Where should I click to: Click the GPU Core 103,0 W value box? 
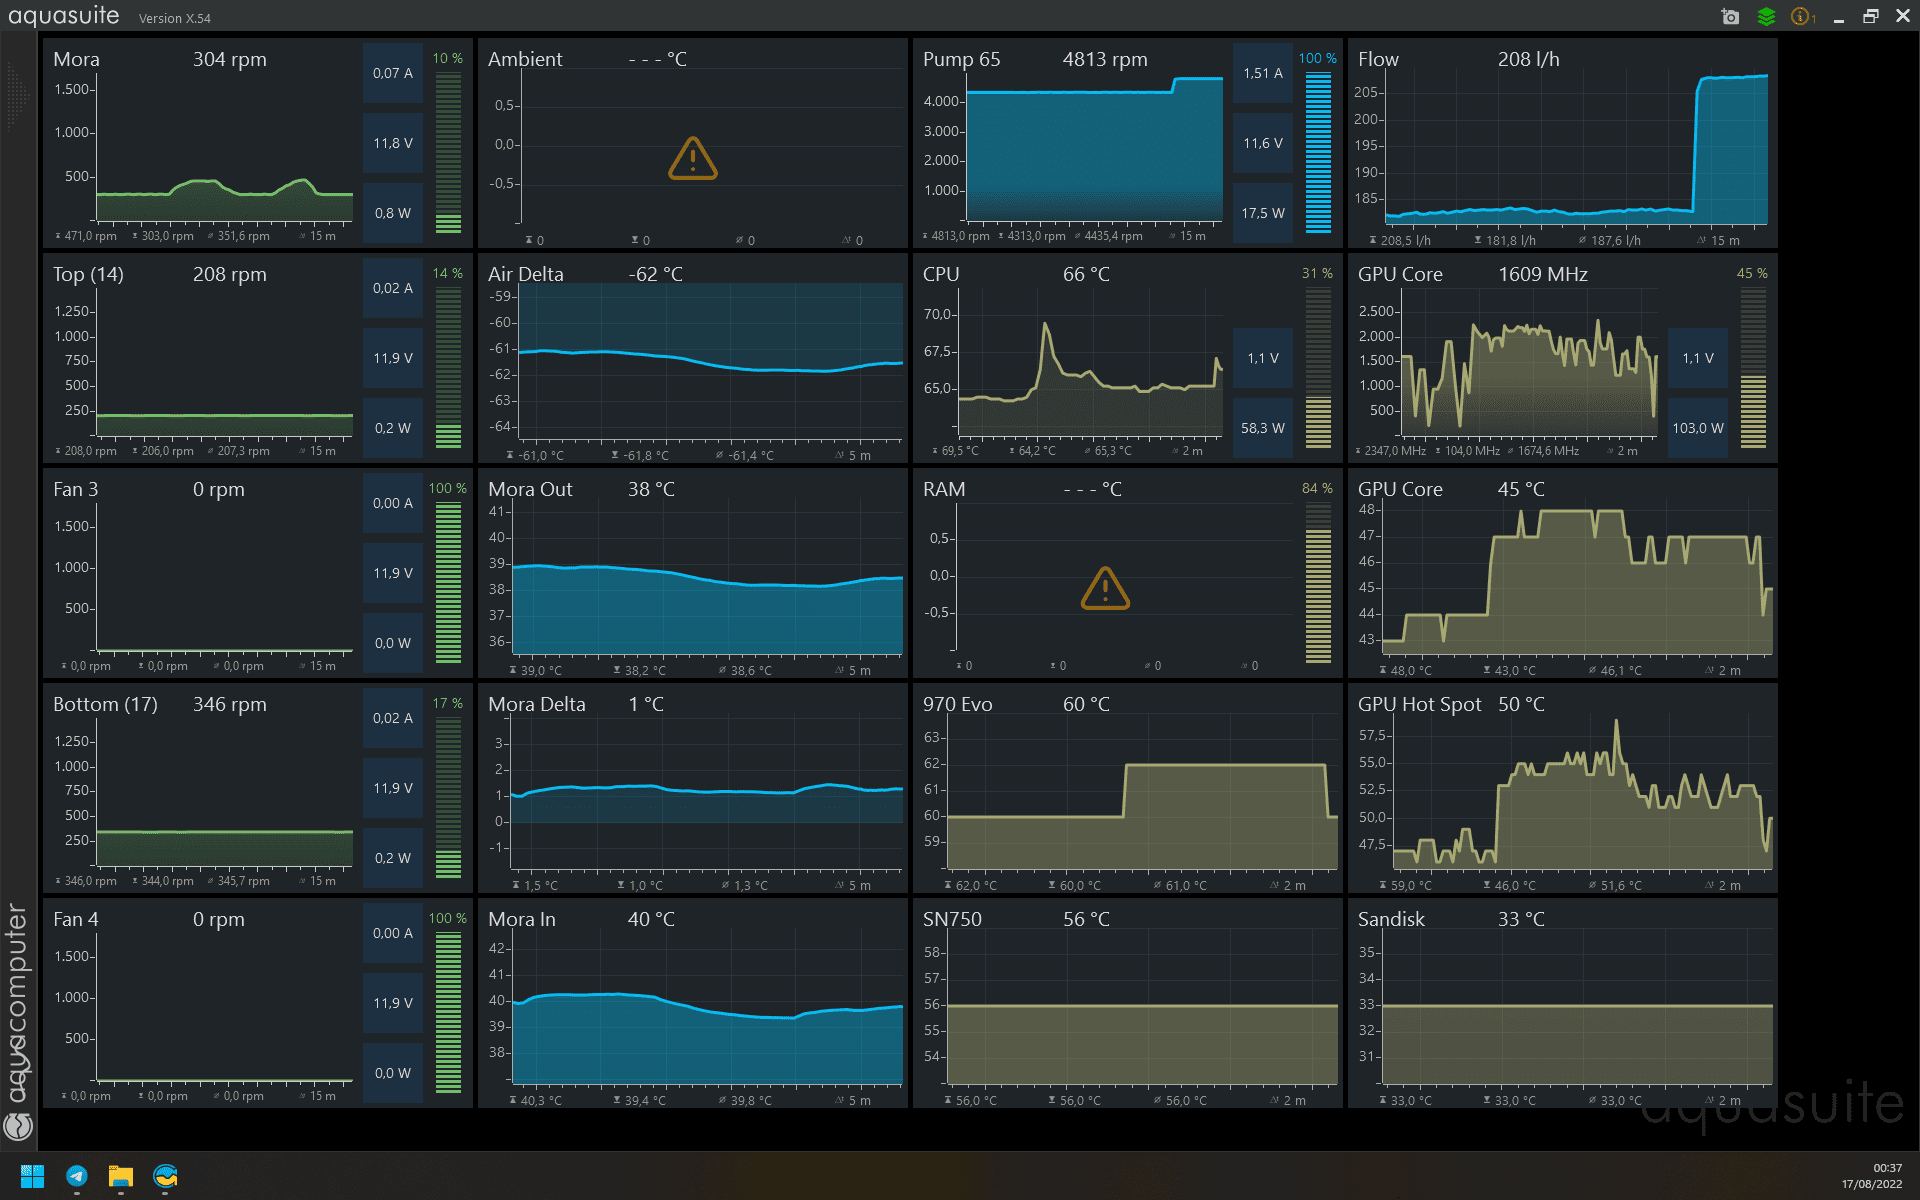(x=1697, y=428)
